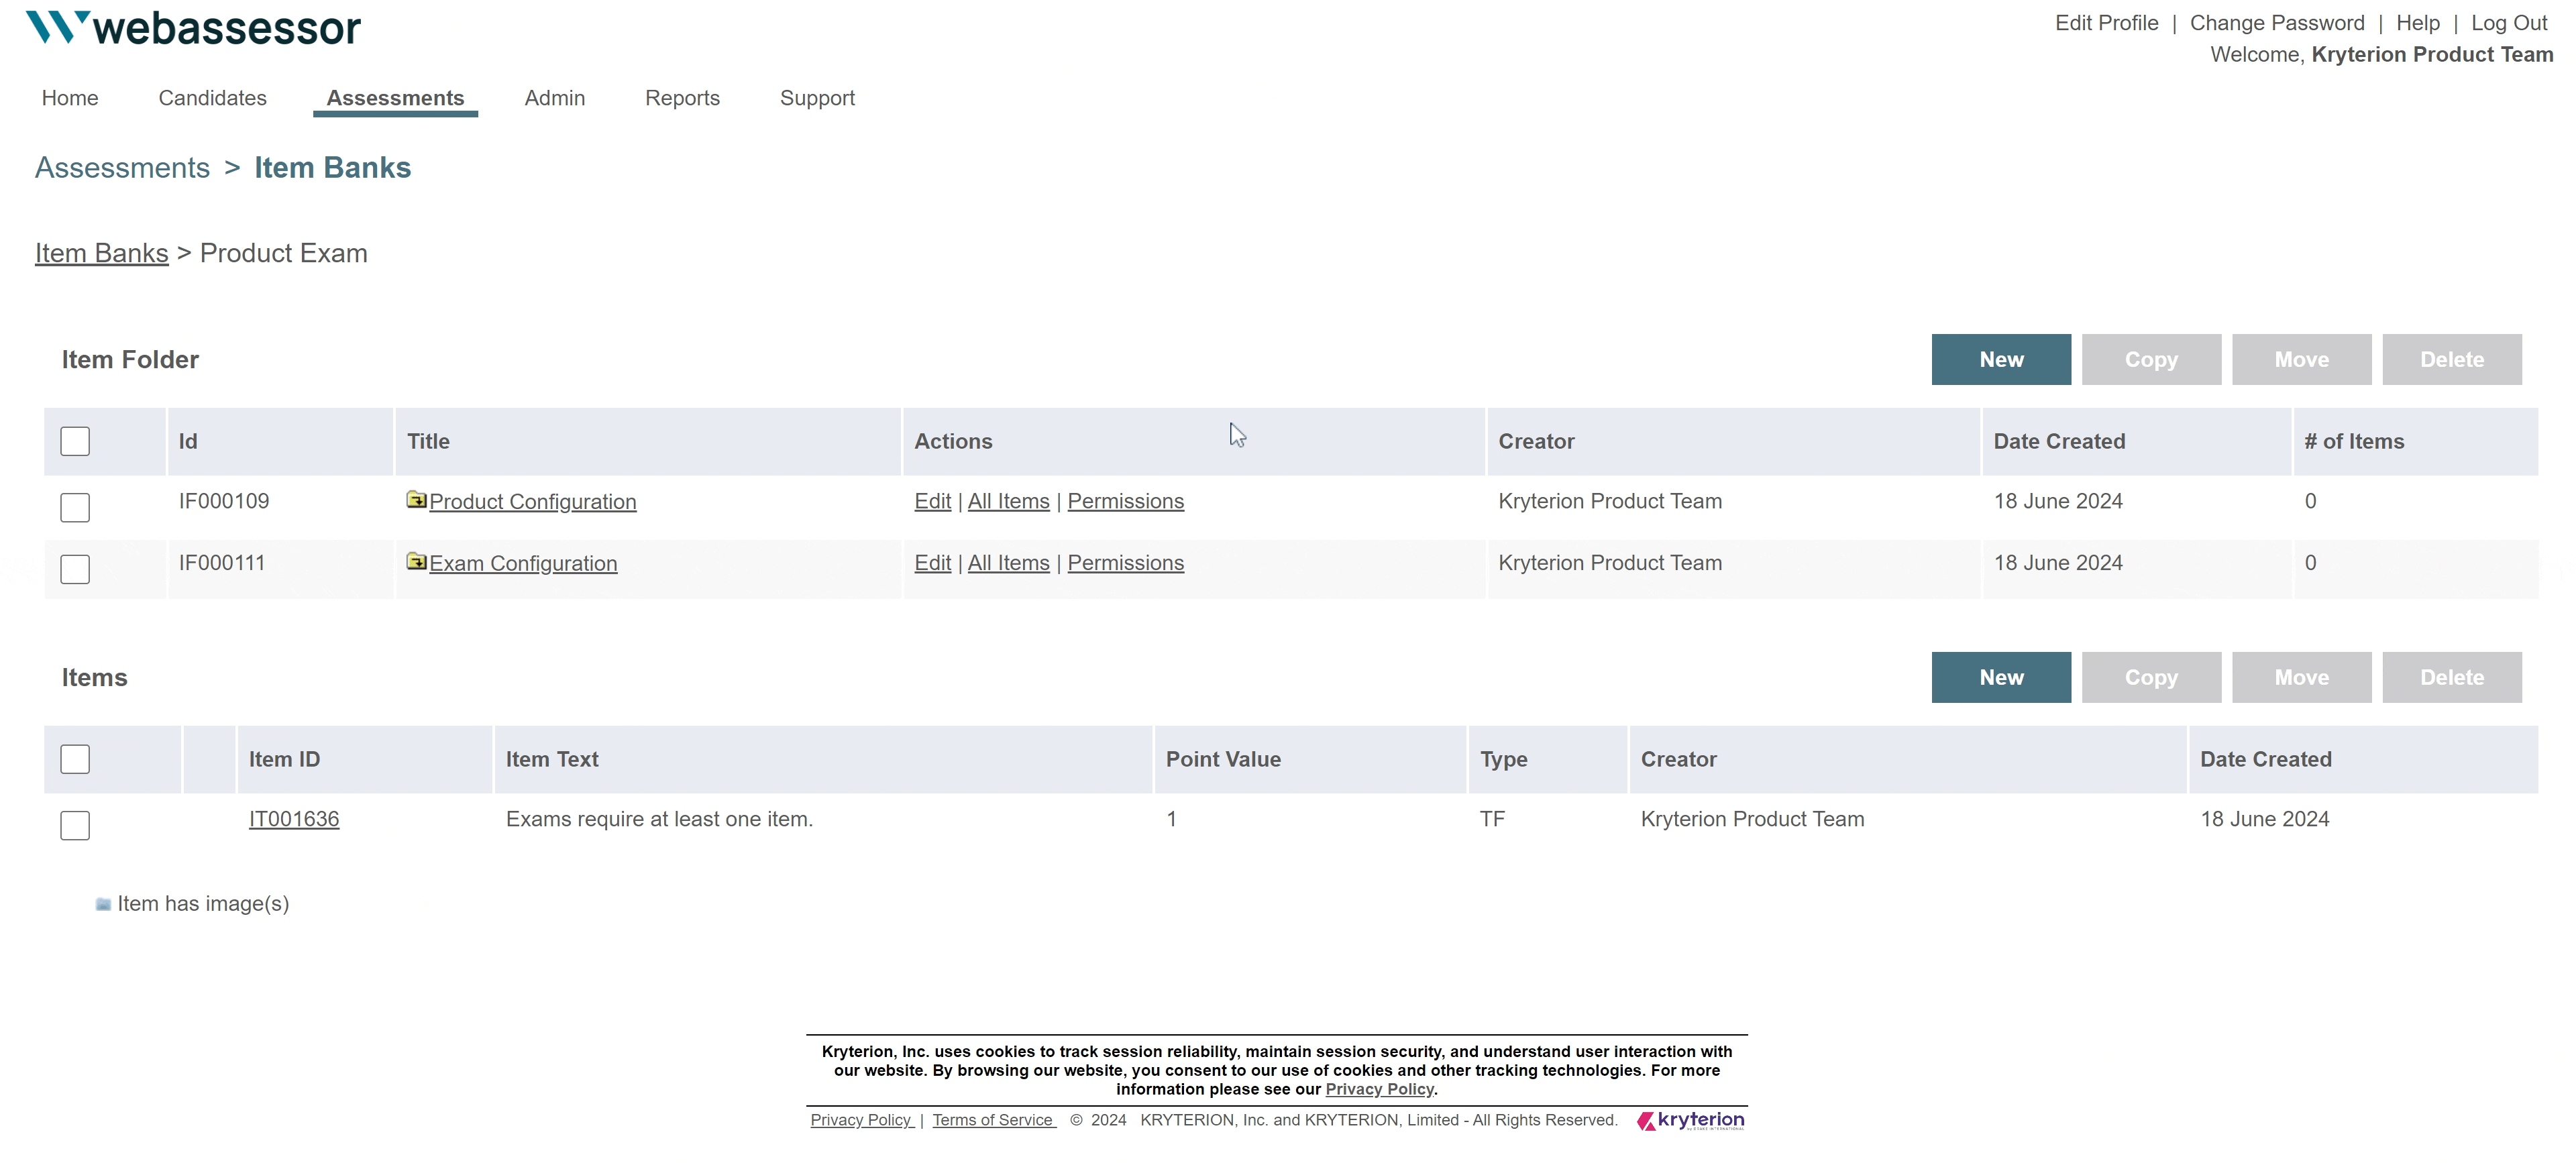Click the New button in Item Folder section
The image size is (2576, 1163).
pos(2001,359)
